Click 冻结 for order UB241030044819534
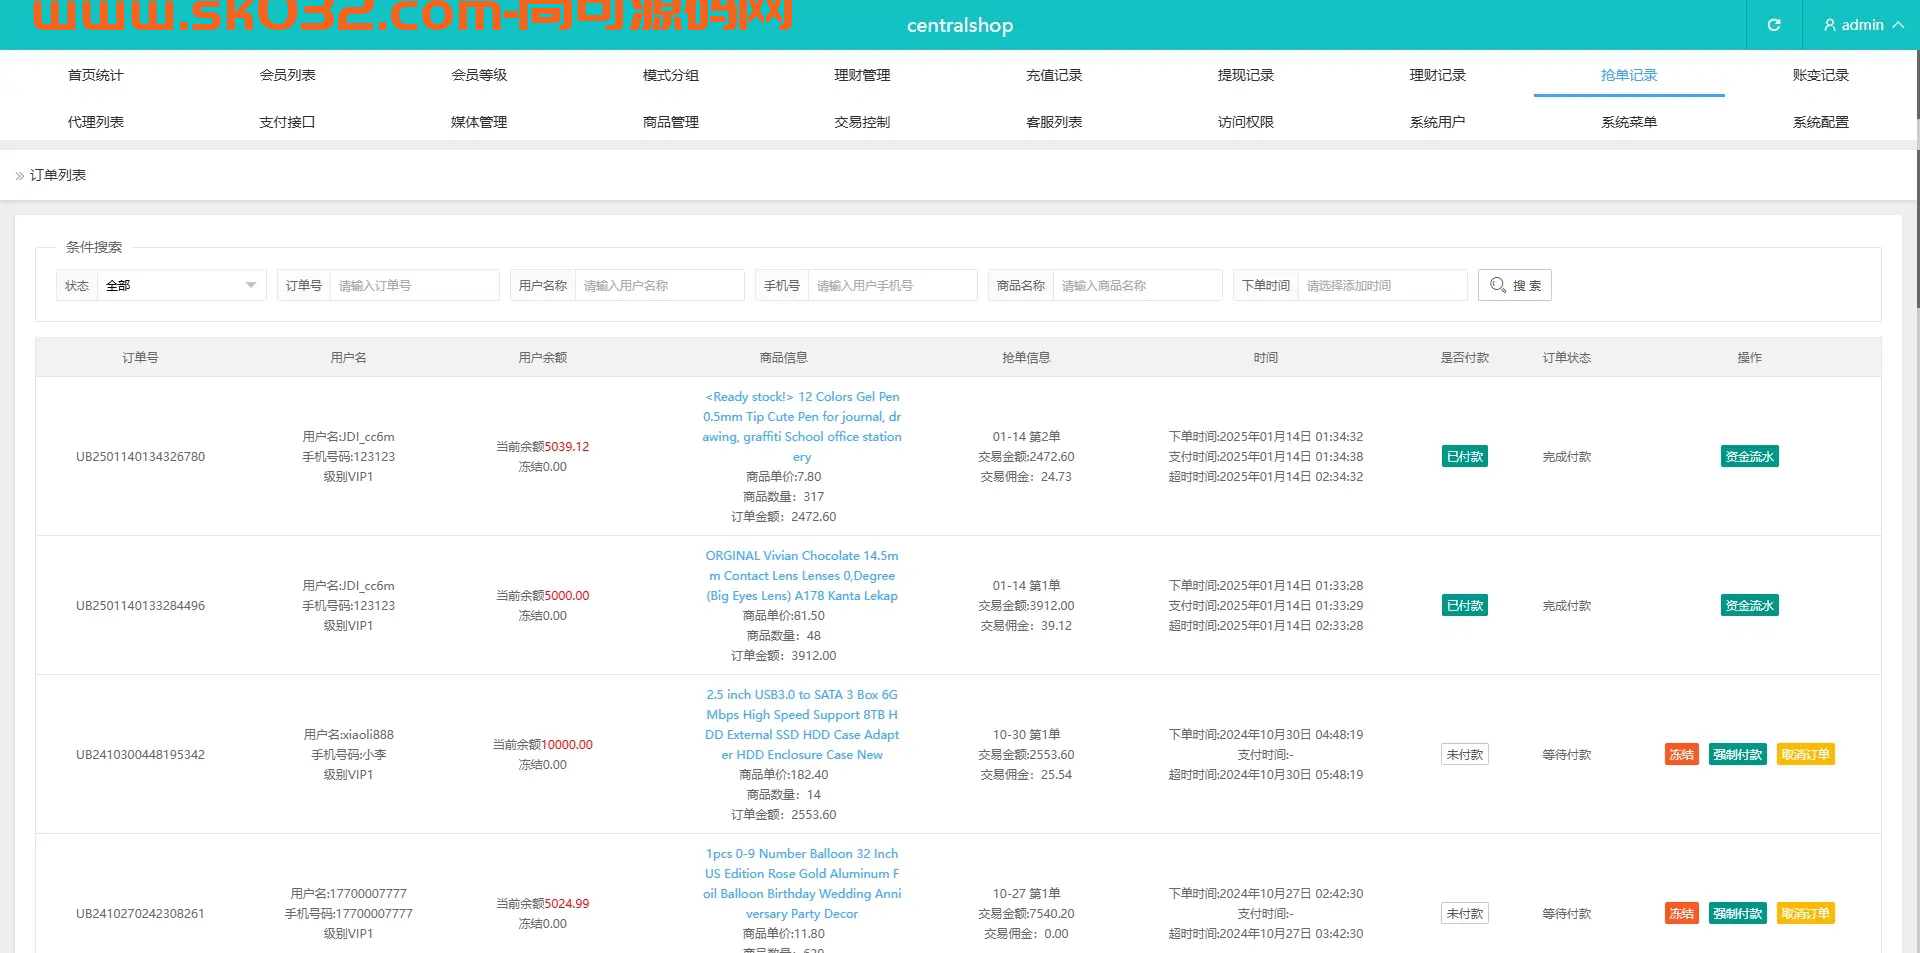Image resolution: width=1920 pixels, height=953 pixels. [1681, 754]
